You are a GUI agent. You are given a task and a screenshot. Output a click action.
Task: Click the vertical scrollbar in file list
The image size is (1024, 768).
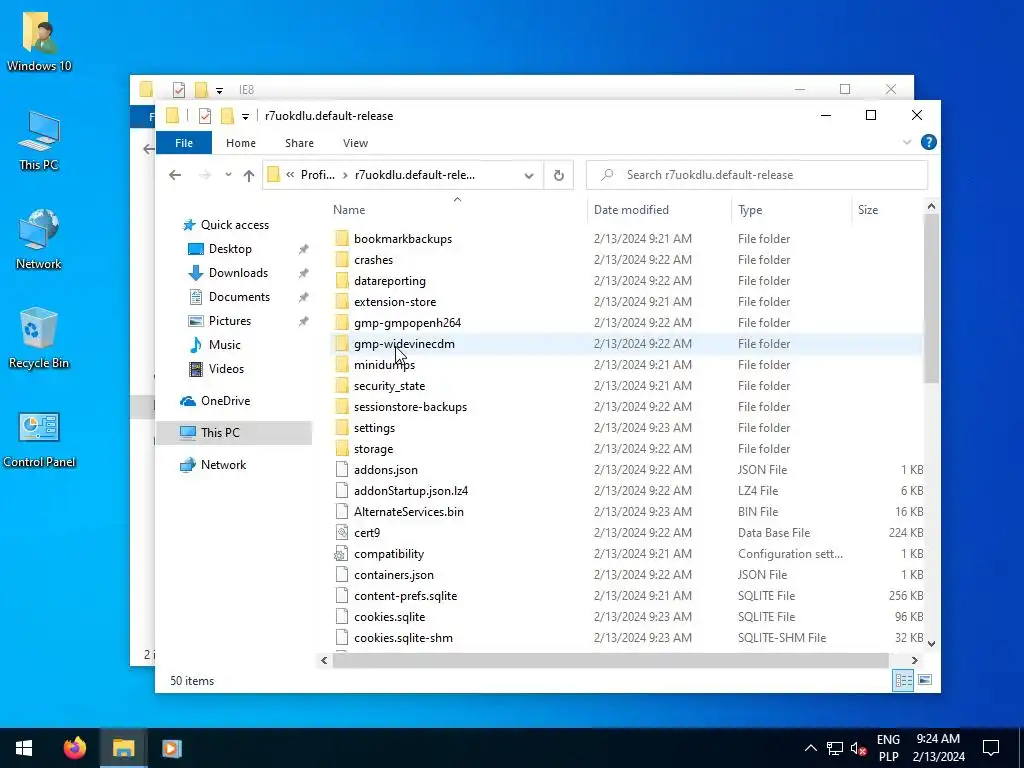click(x=931, y=299)
